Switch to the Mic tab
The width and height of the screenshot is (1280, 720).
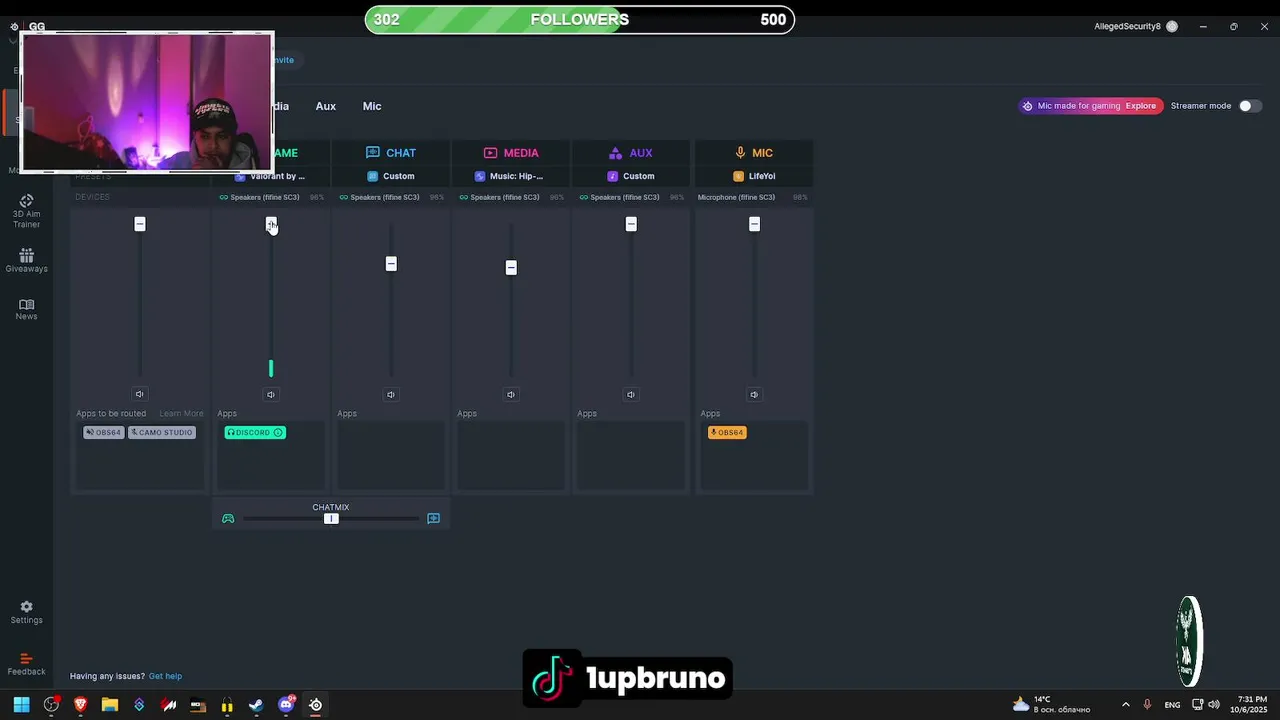(x=372, y=106)
